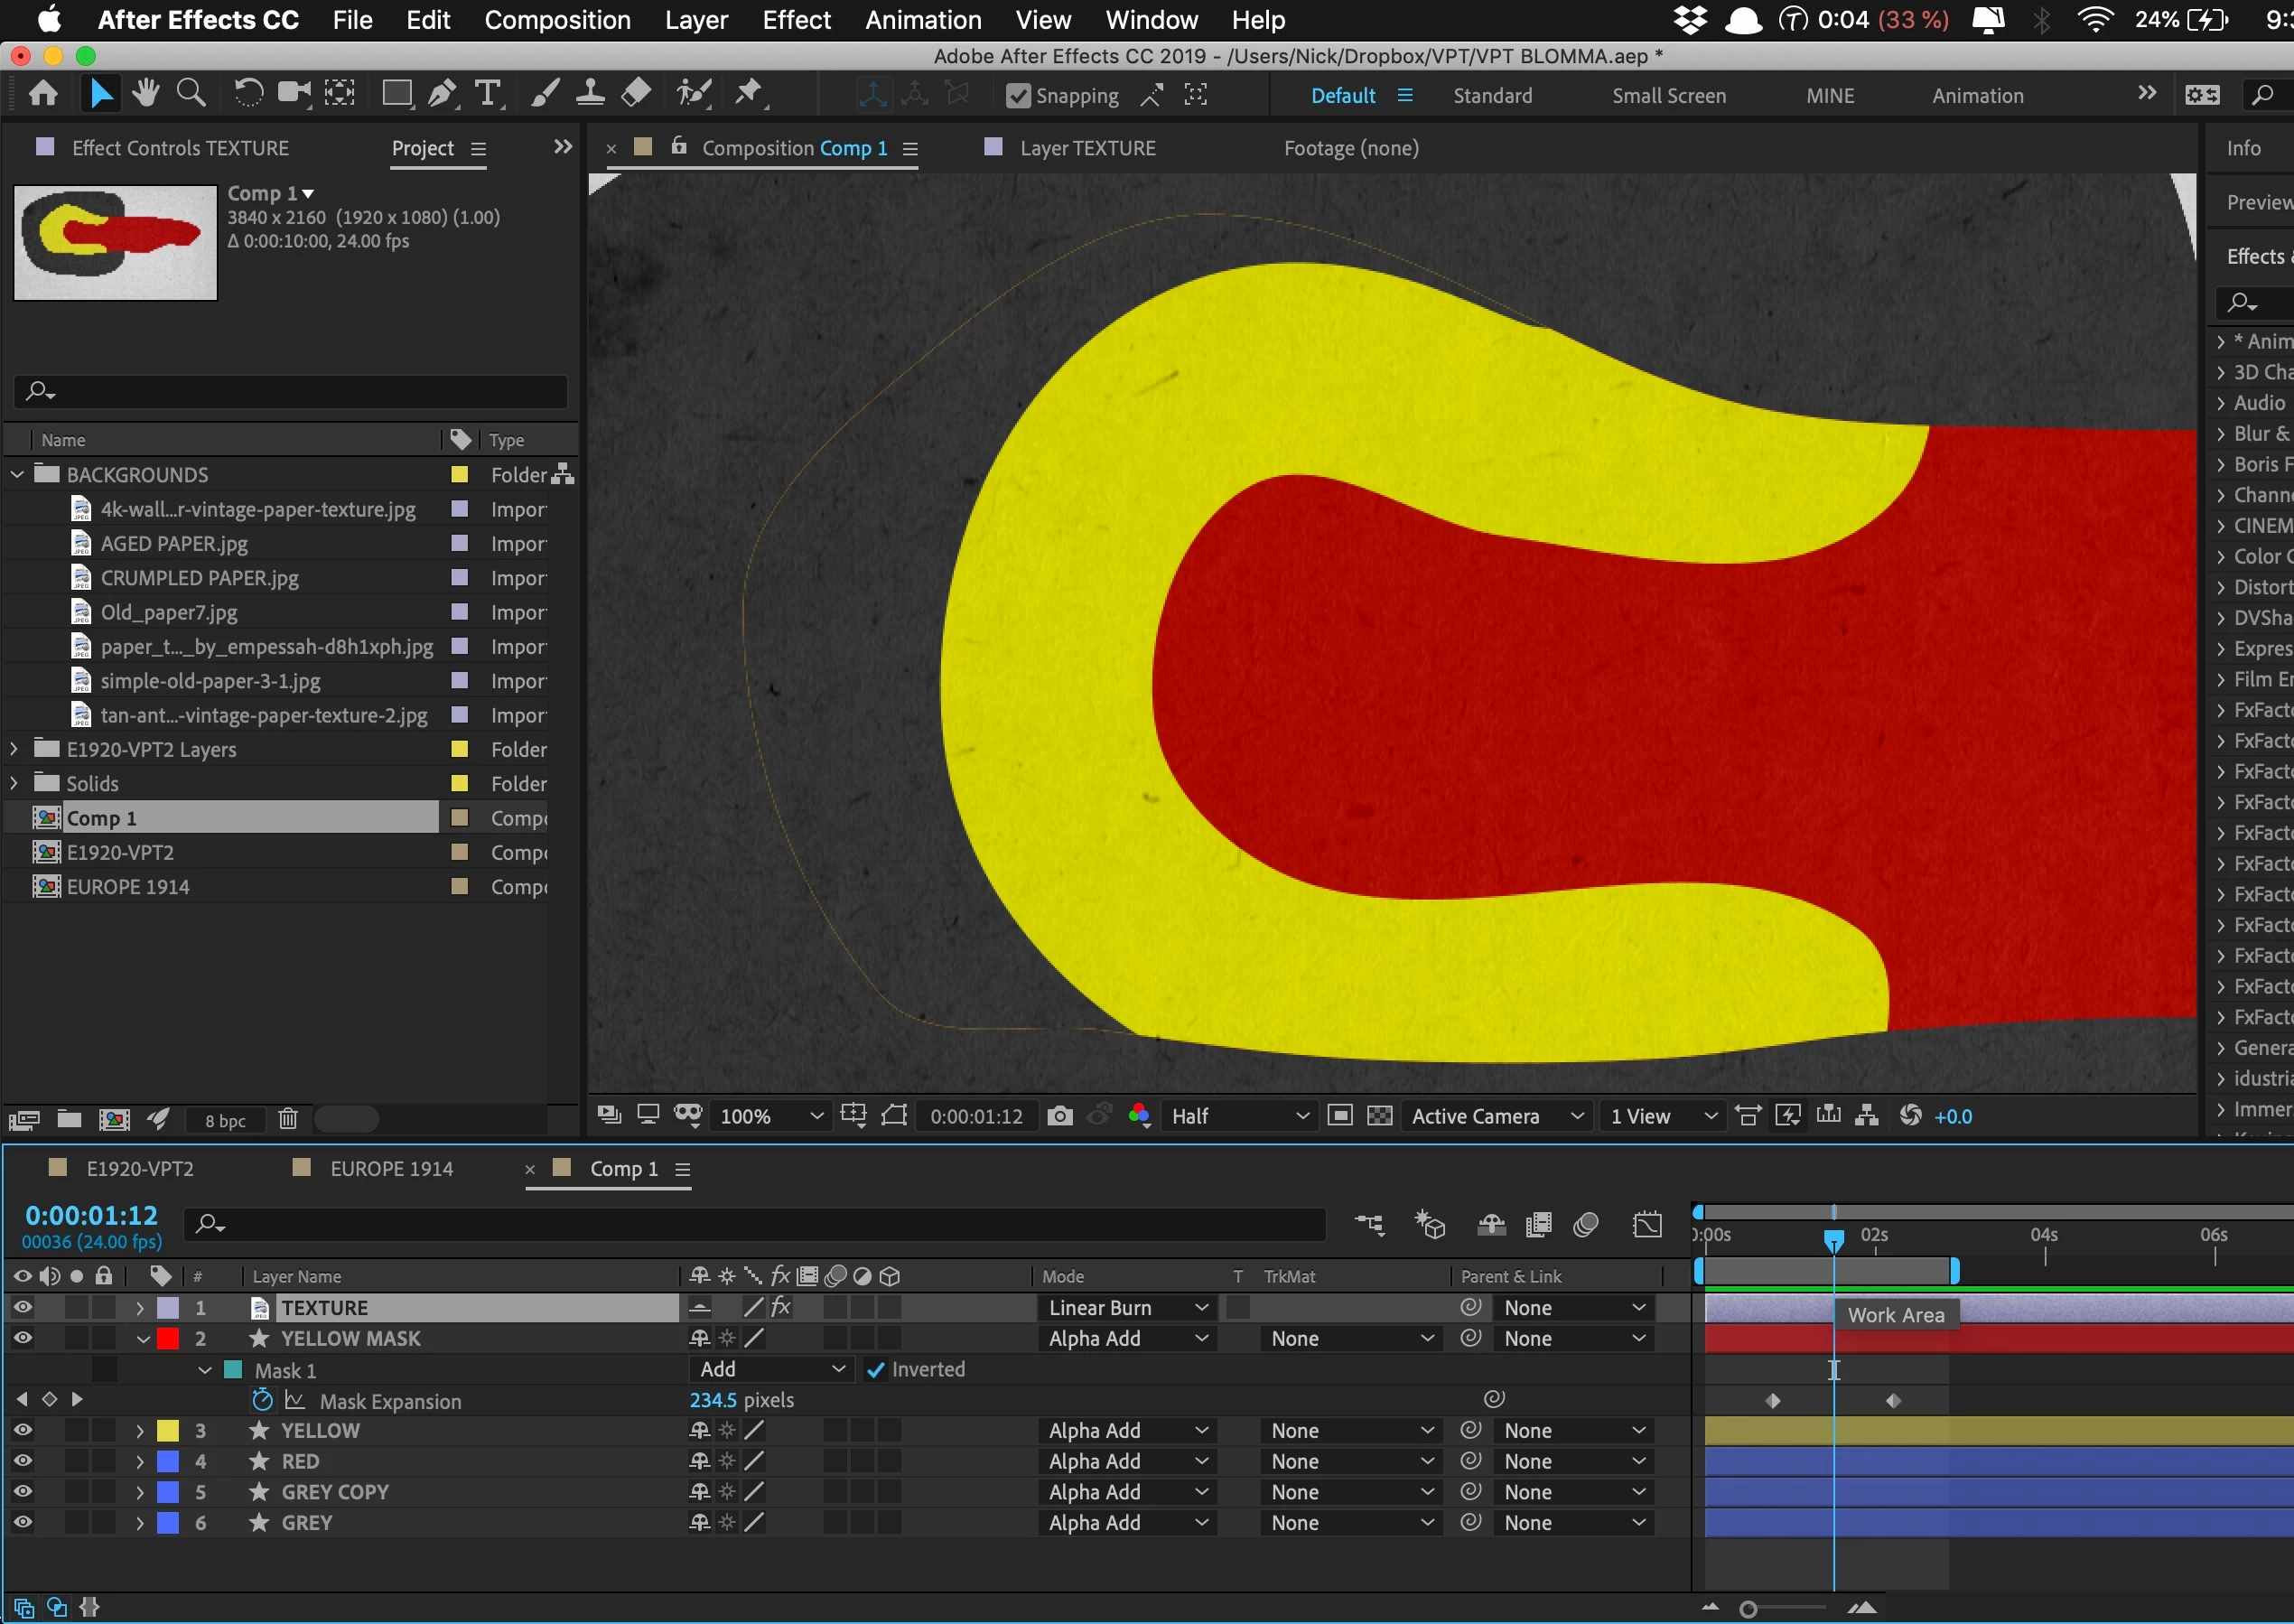Click the trash icon in Project panel
Image resolution: width=2294 pixels, height=1624 pixels.
(x=288, y=1119)
